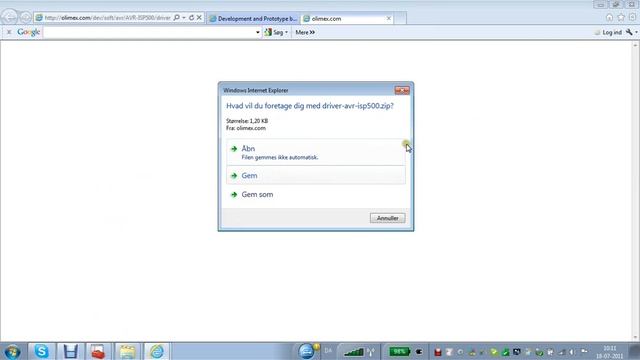Choose Gem som to save as

point(316,195)
